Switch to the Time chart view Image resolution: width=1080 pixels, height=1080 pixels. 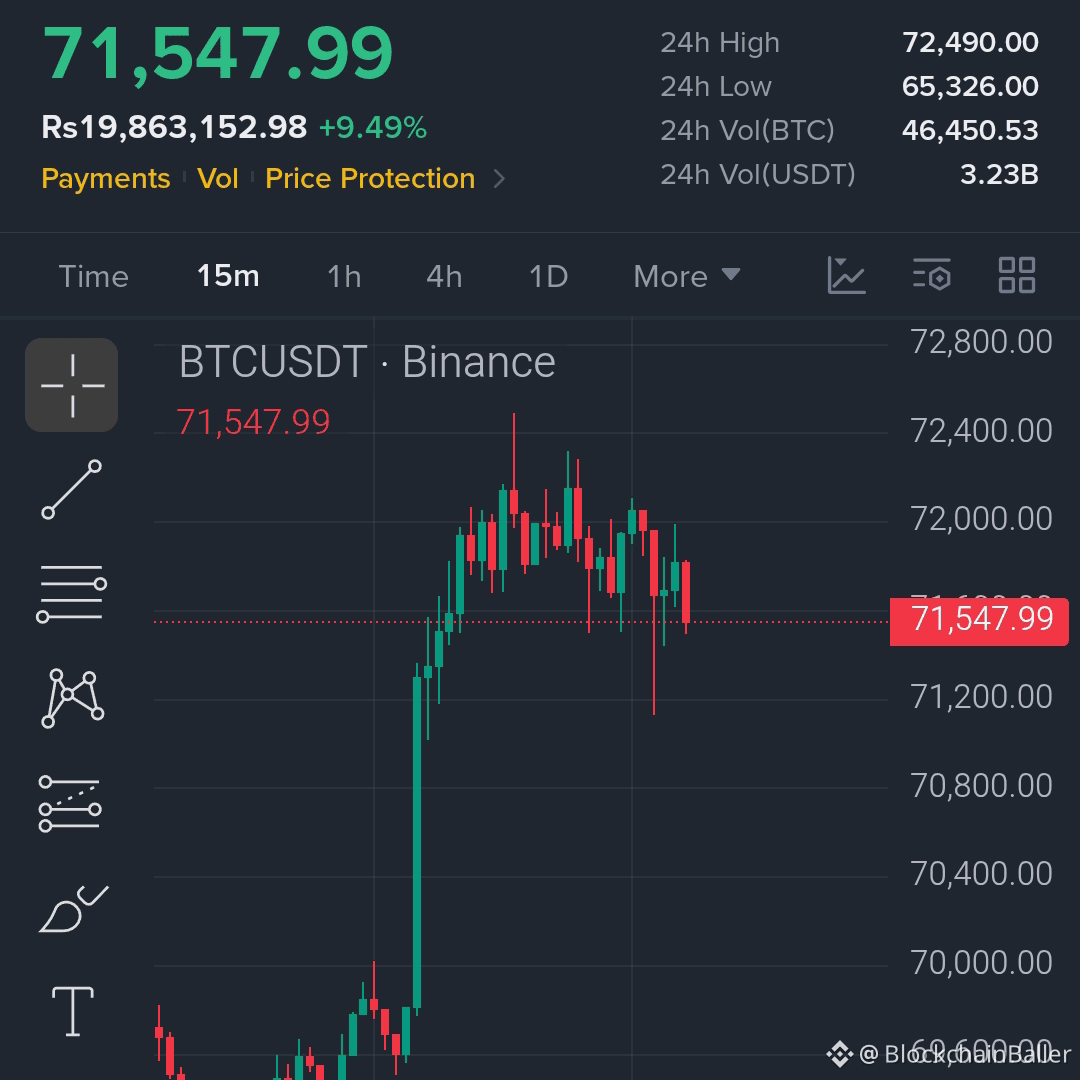[94, 276]
